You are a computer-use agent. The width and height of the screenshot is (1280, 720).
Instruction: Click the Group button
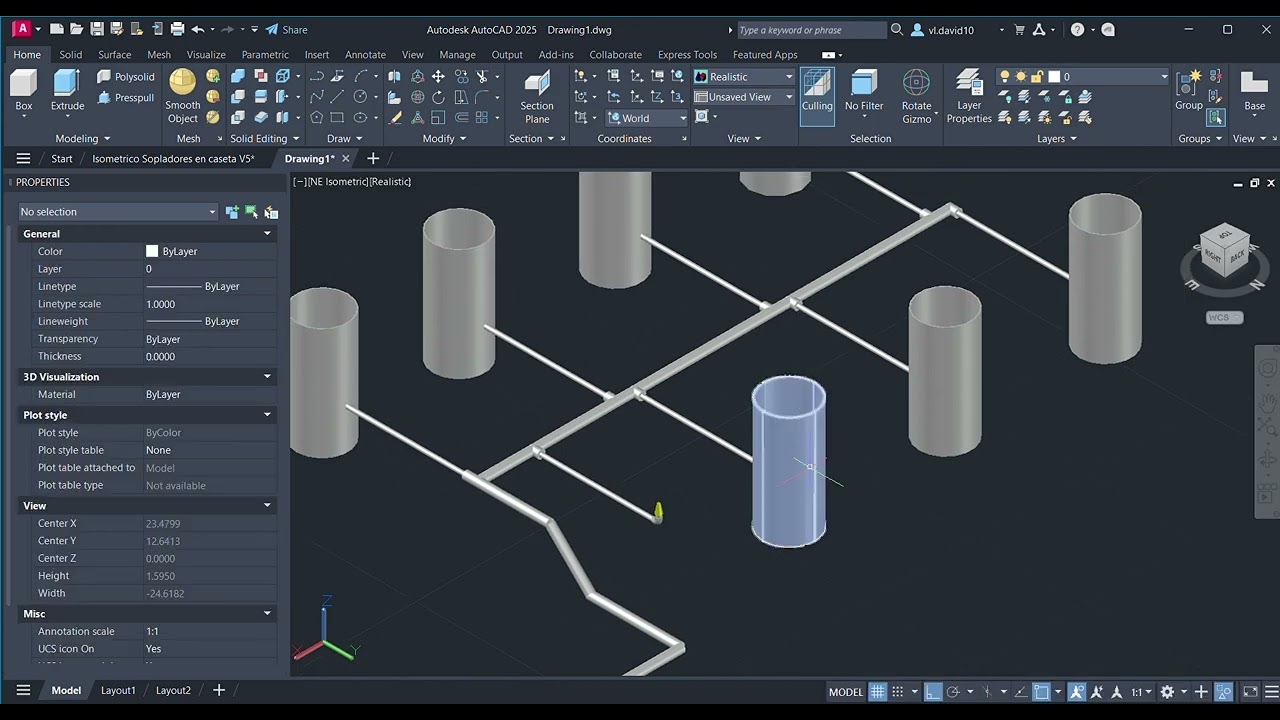[1189, 90]
